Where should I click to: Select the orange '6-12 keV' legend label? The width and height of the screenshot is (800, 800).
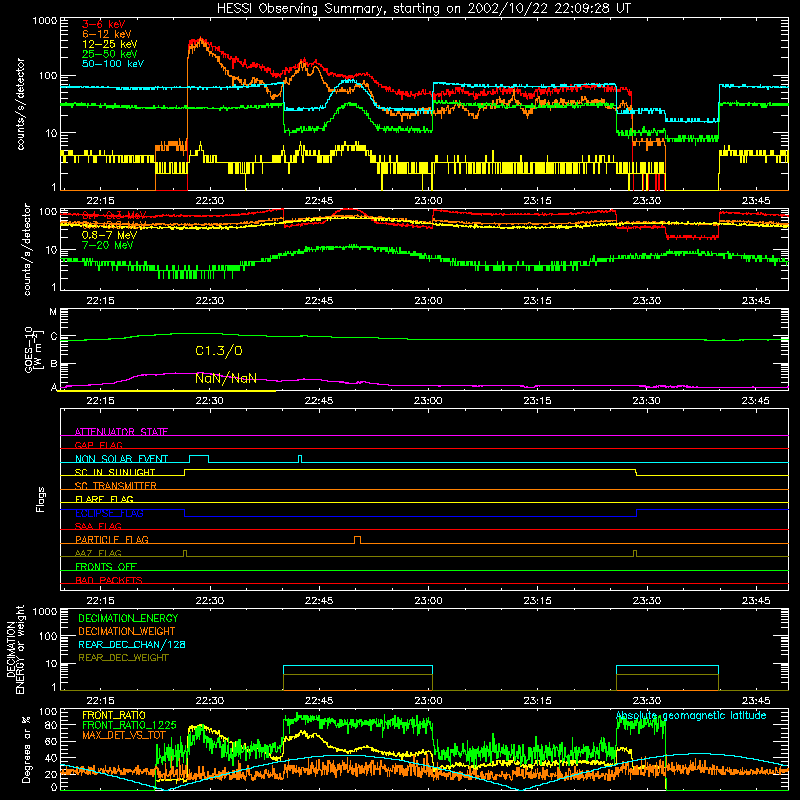click(107, 34)
